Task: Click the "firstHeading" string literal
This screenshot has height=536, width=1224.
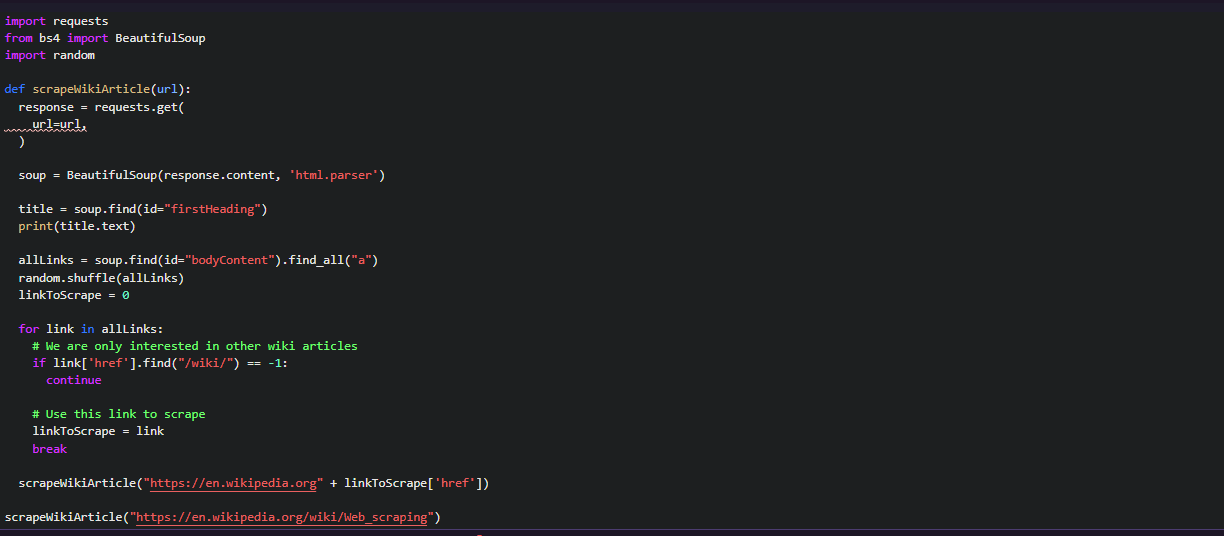Action: pos(211,209)
